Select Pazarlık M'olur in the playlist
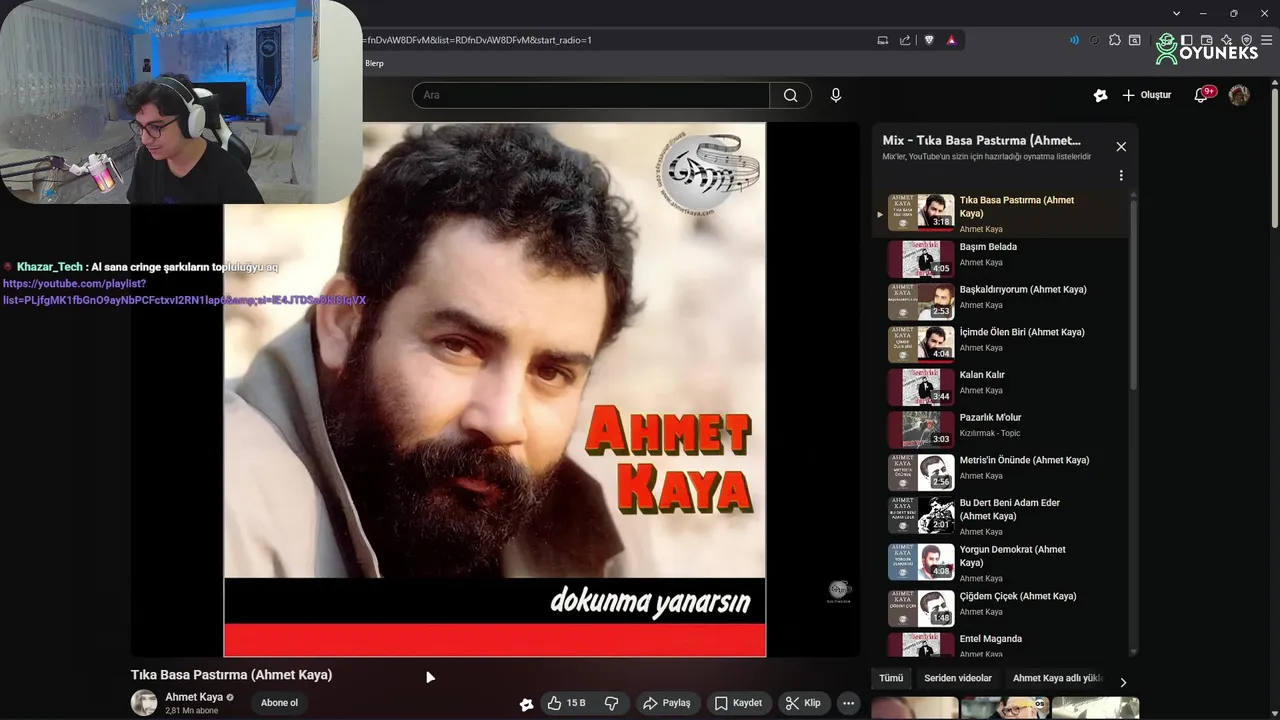 [x=1000, y=428]
